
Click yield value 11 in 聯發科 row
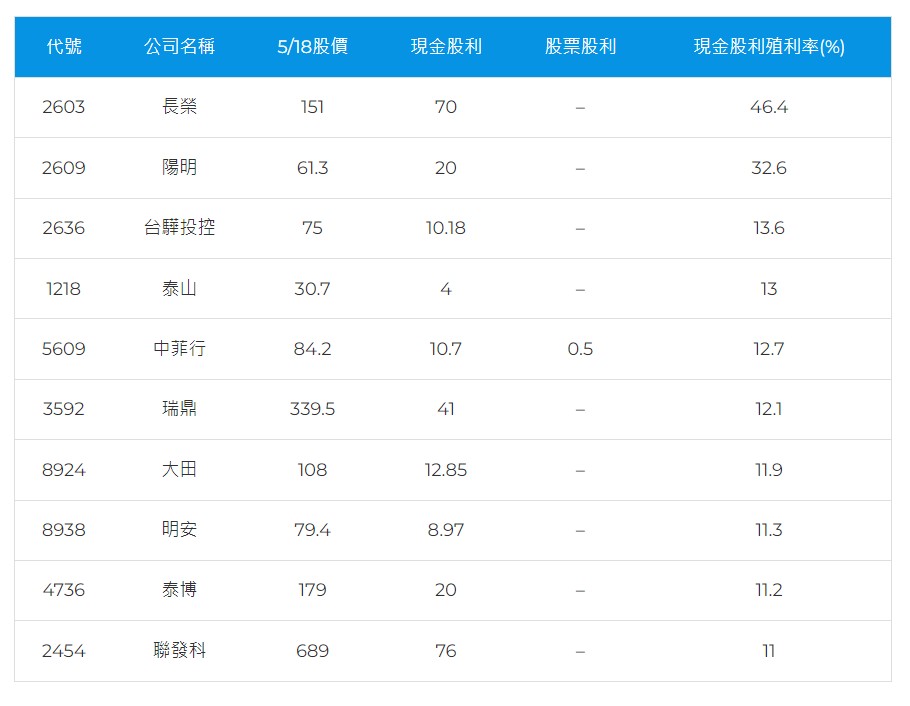[x=769, y=651]
